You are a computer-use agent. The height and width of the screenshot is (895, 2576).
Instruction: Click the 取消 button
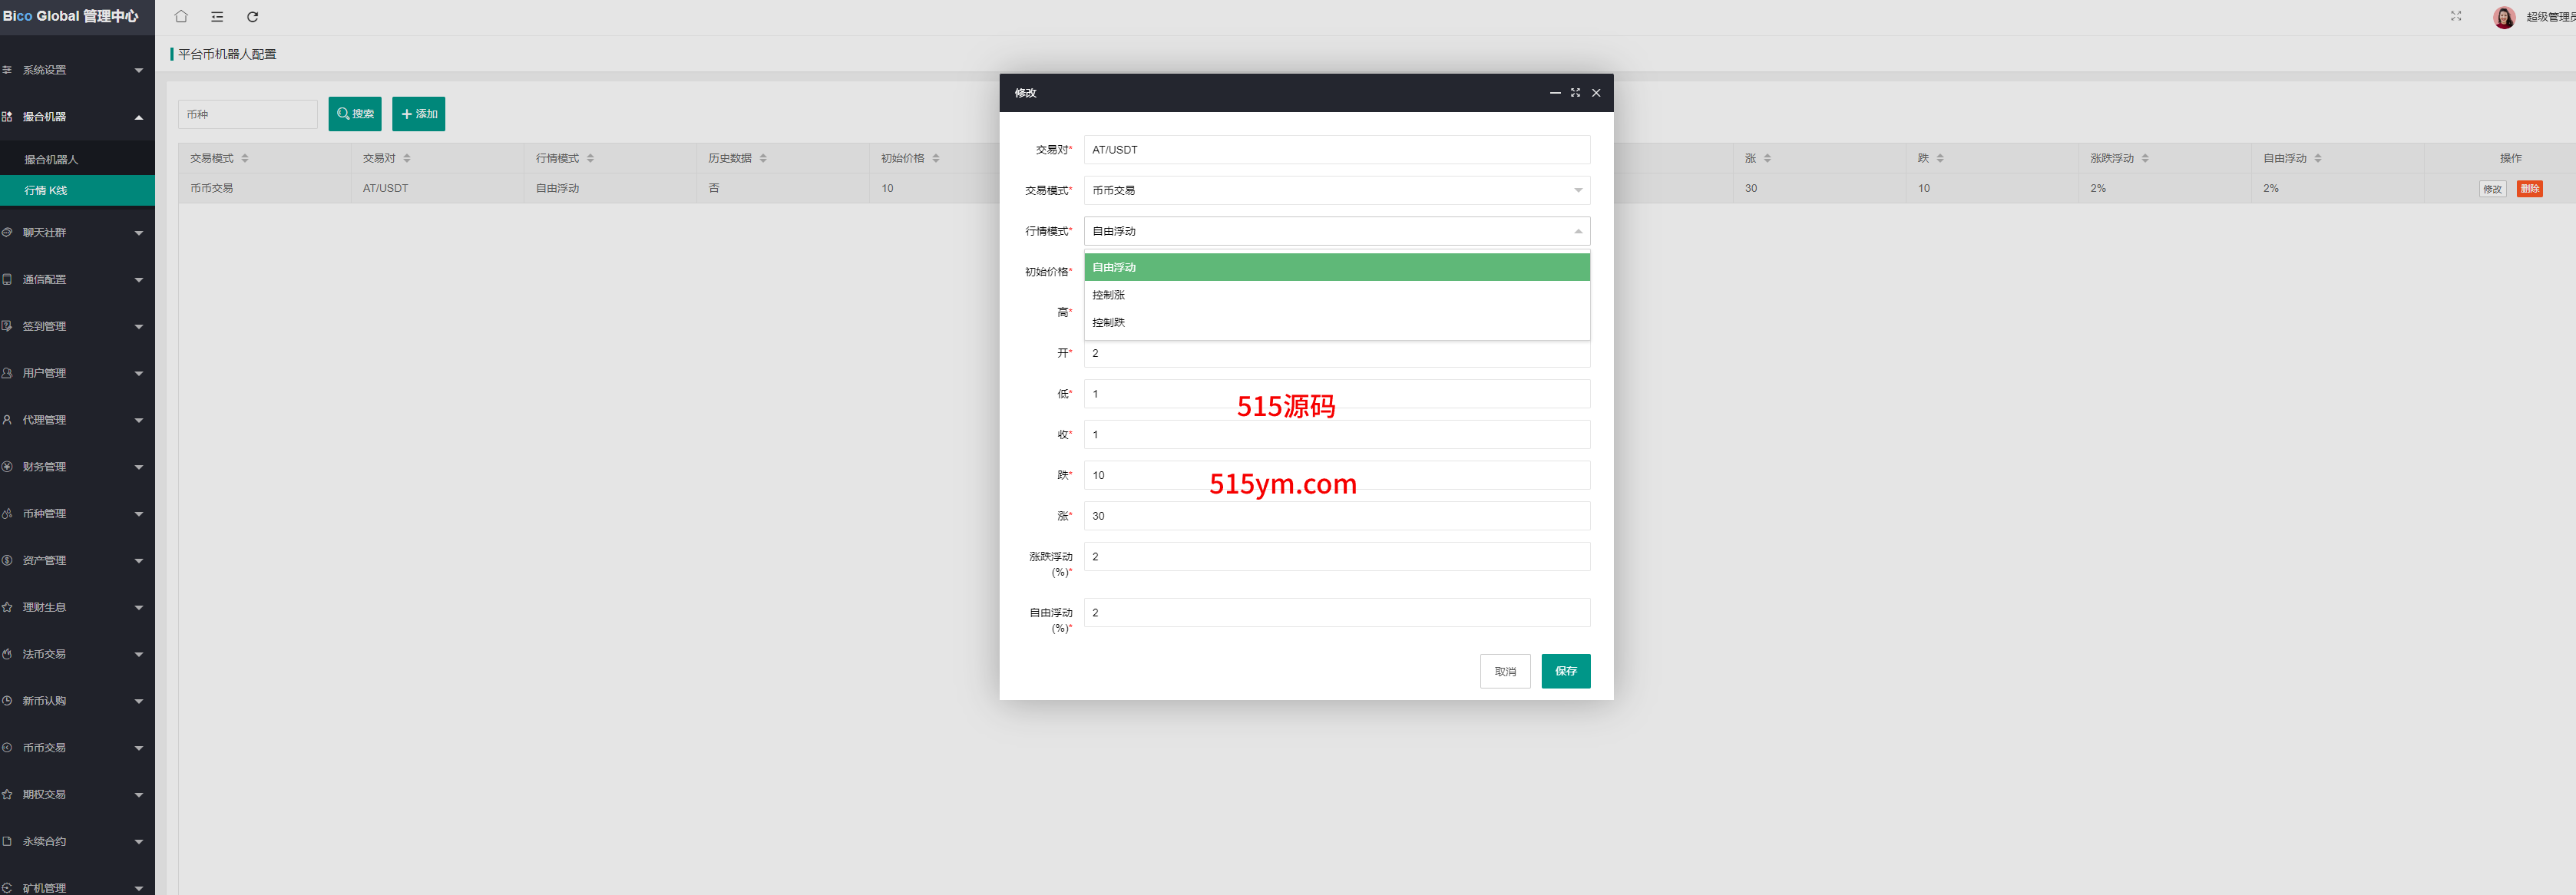point(1504,672)
